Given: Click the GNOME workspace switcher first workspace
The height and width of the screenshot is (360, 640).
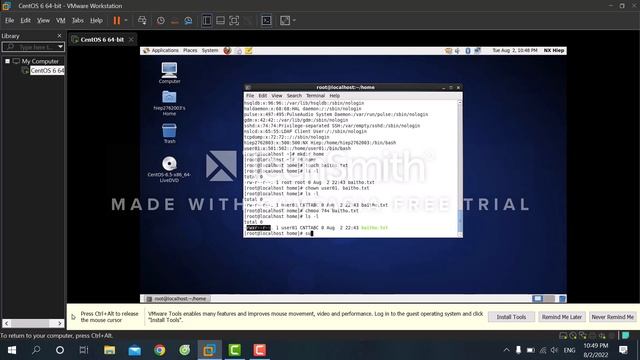Looking at the screenshot, I should [538, 299].
